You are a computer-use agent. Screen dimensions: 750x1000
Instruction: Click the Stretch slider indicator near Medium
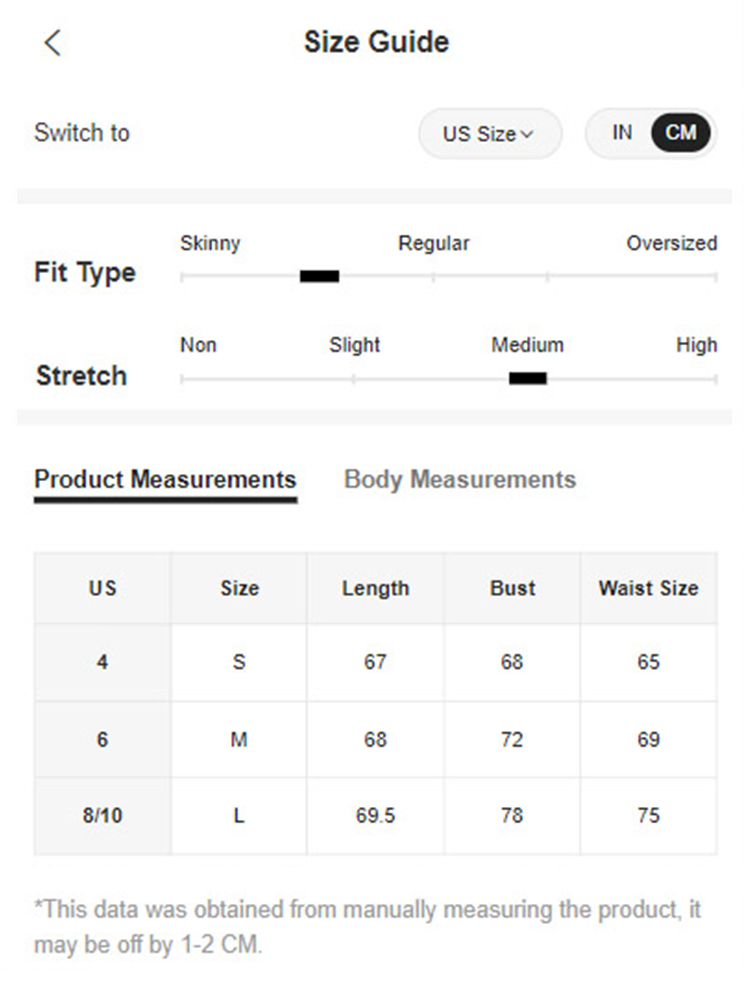click(x=528, y=377)
